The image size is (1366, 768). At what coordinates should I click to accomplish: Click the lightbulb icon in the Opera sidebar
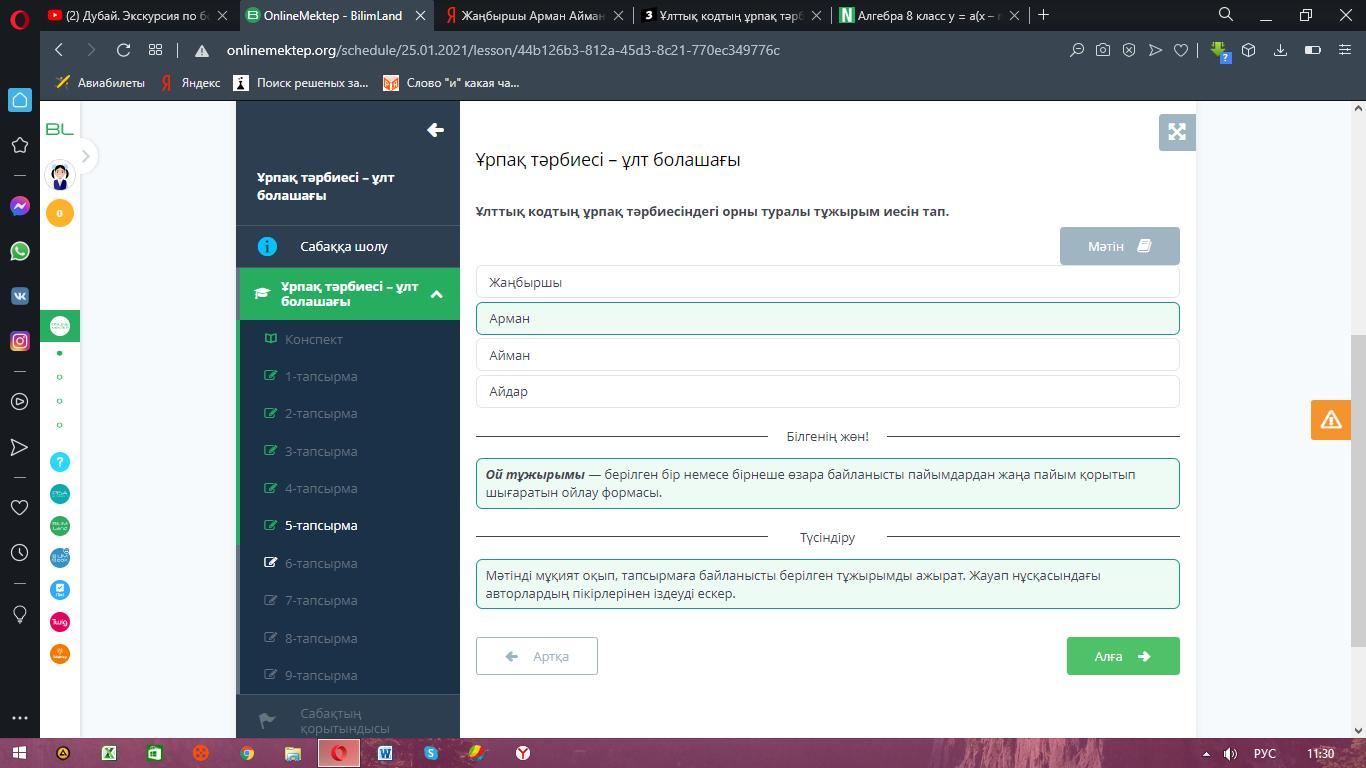click(x=19, y=613)
